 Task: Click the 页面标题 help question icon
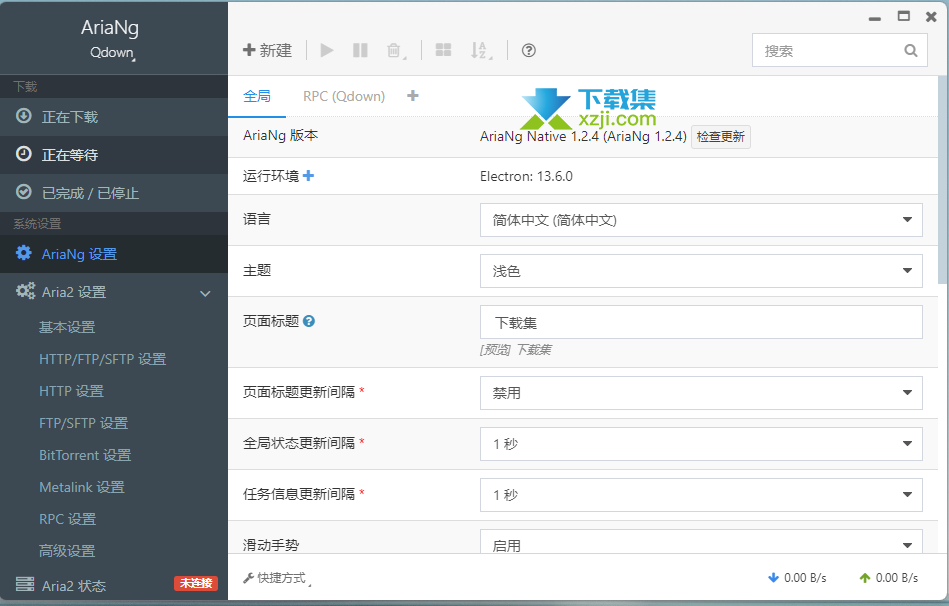coord(309,321)
